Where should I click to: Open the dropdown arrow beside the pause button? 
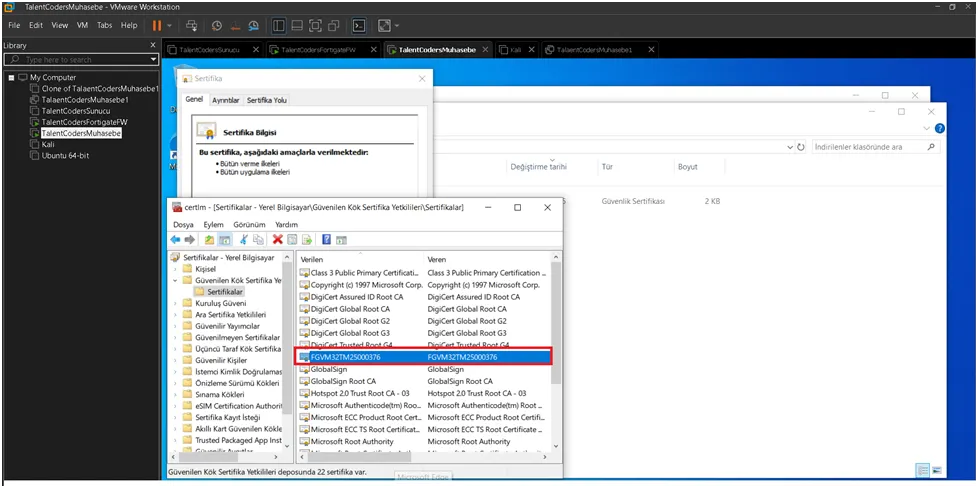tap(168, 26)
